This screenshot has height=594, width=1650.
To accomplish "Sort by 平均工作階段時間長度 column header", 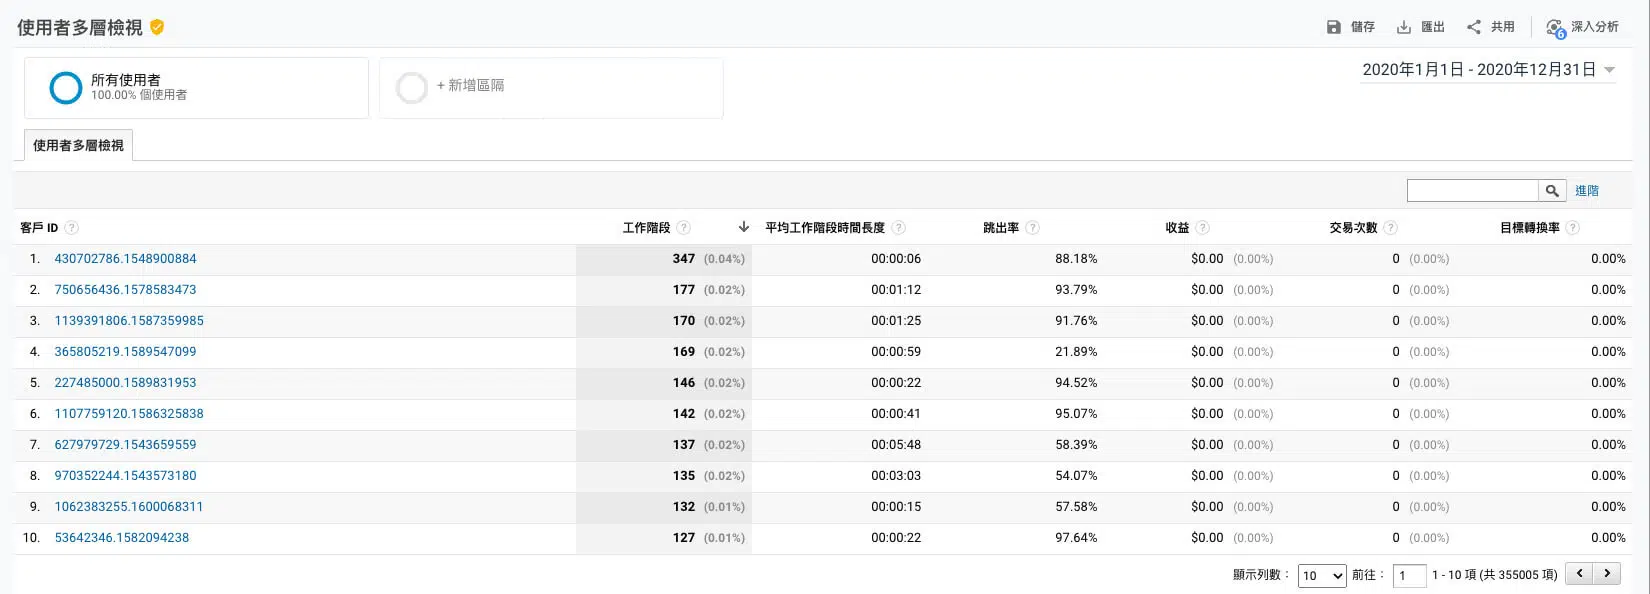I will pyautogui.click(x=825, y=228).
